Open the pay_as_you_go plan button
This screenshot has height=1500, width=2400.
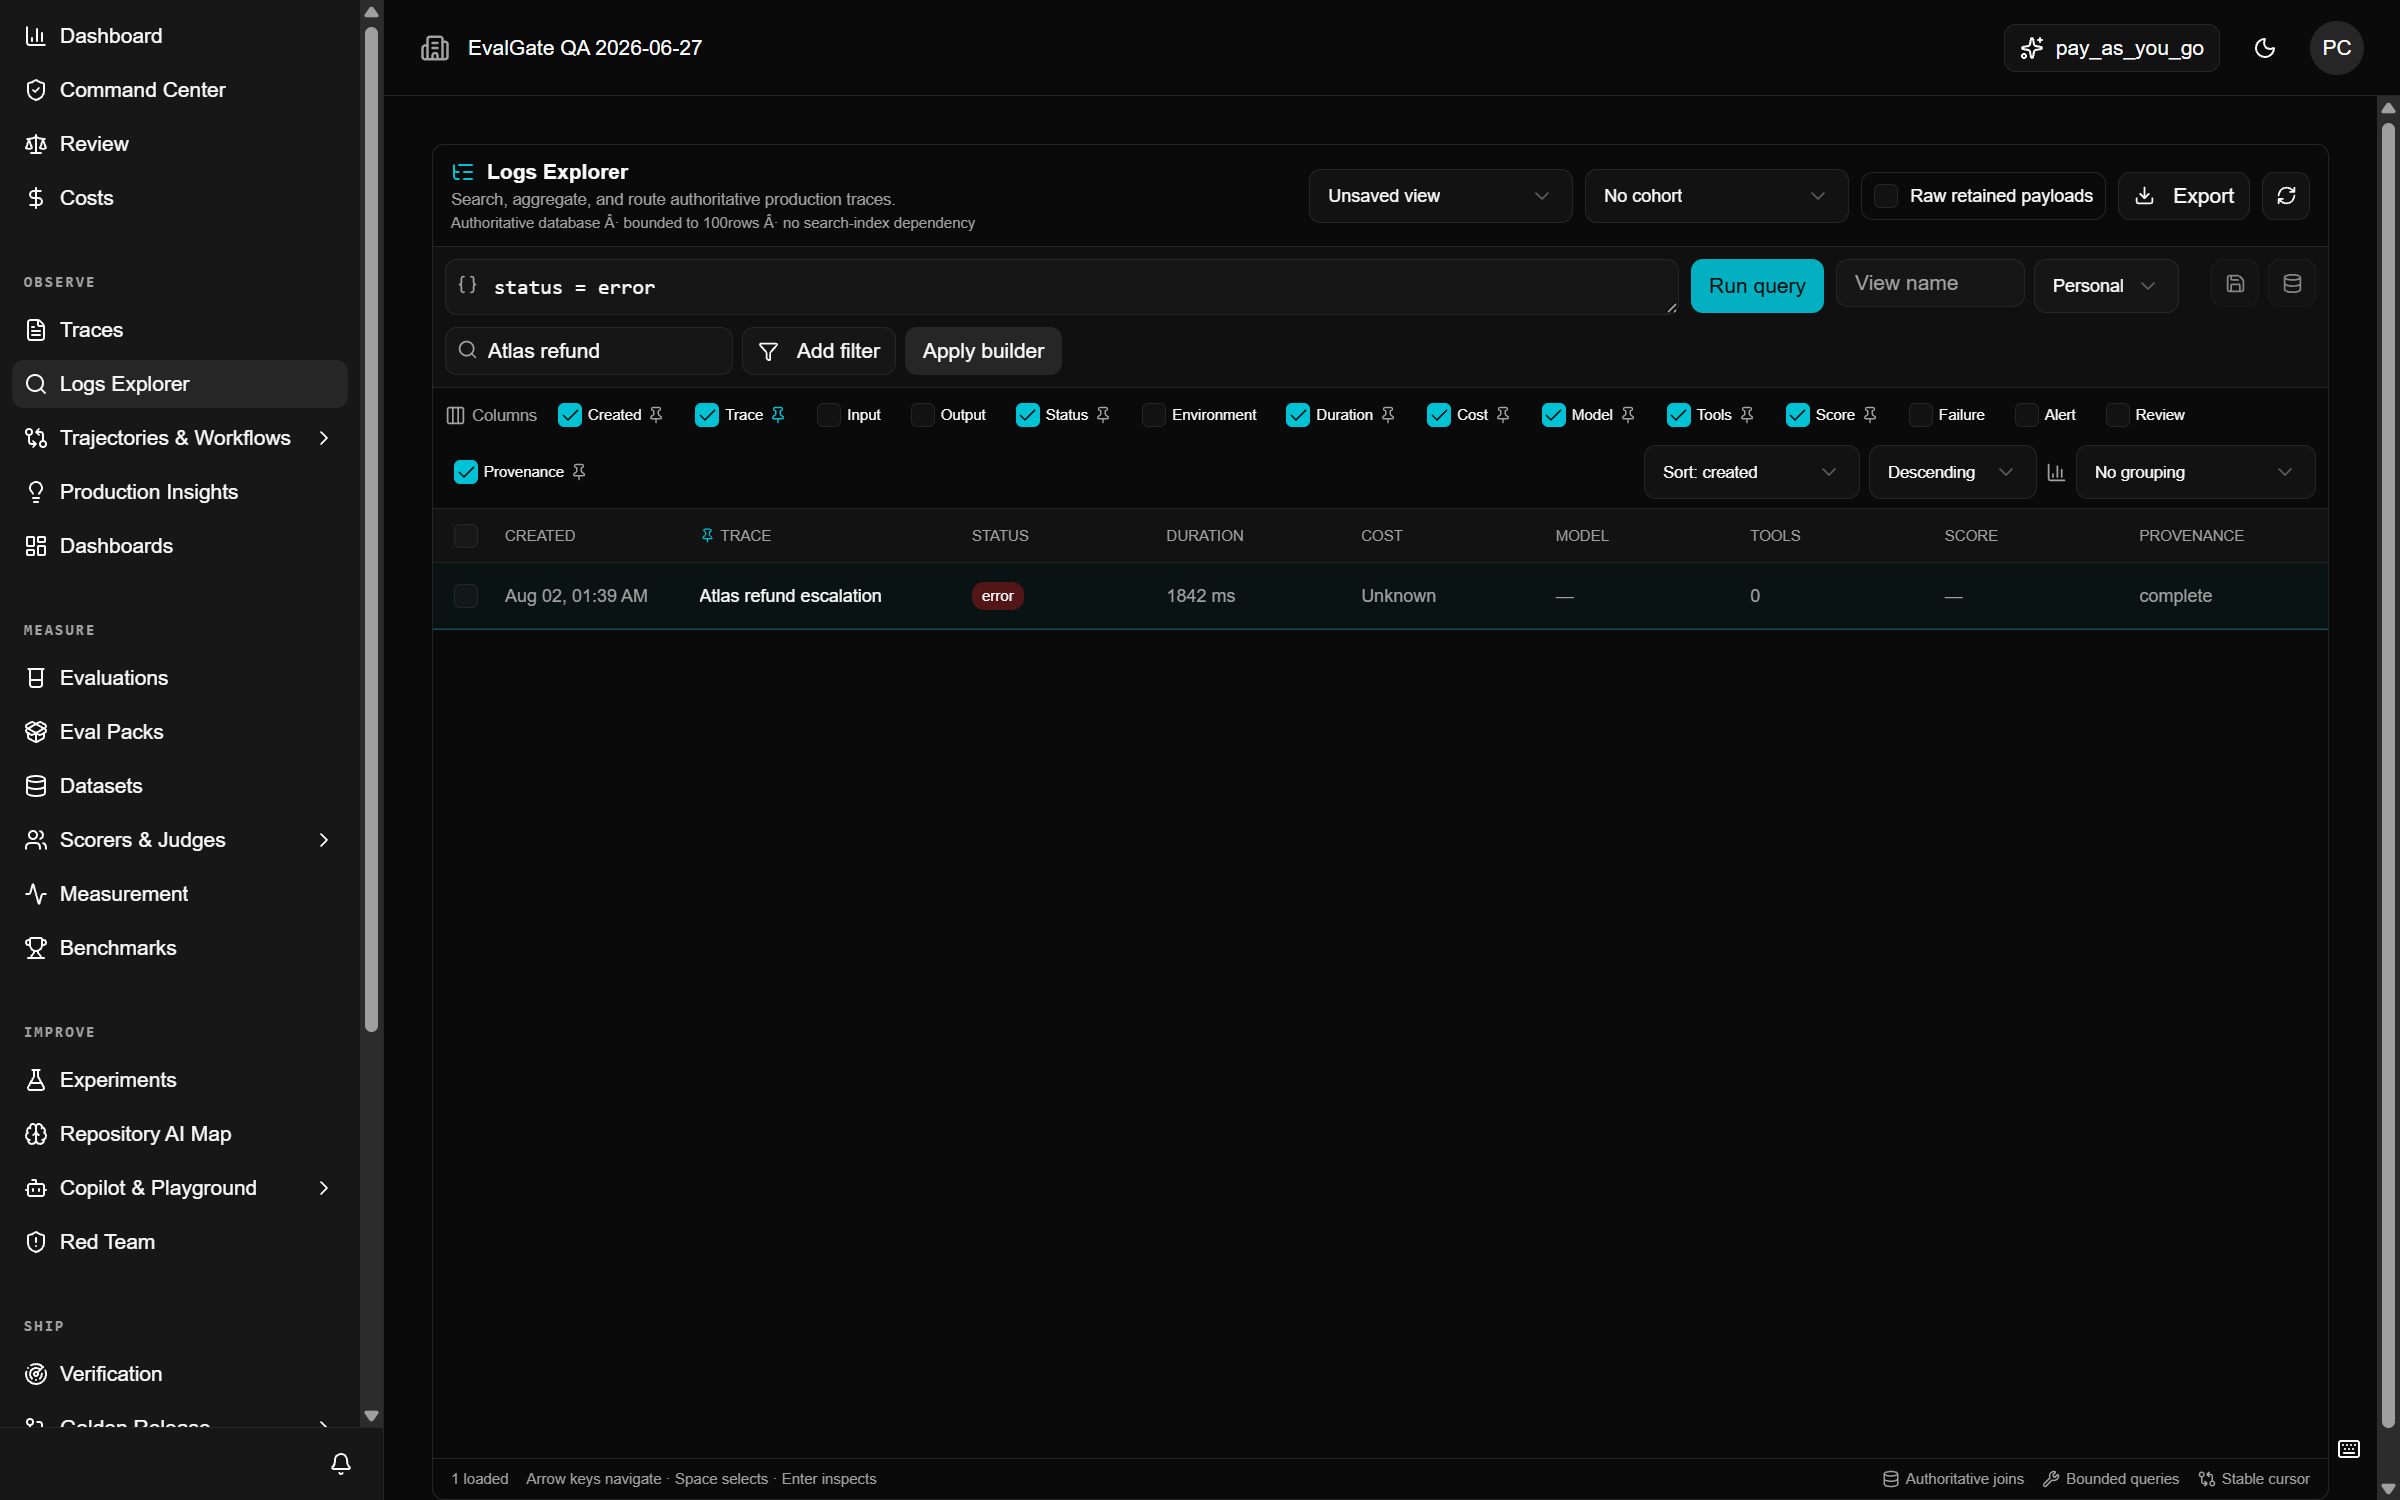pyautogui.click(x=2111, y=48)
